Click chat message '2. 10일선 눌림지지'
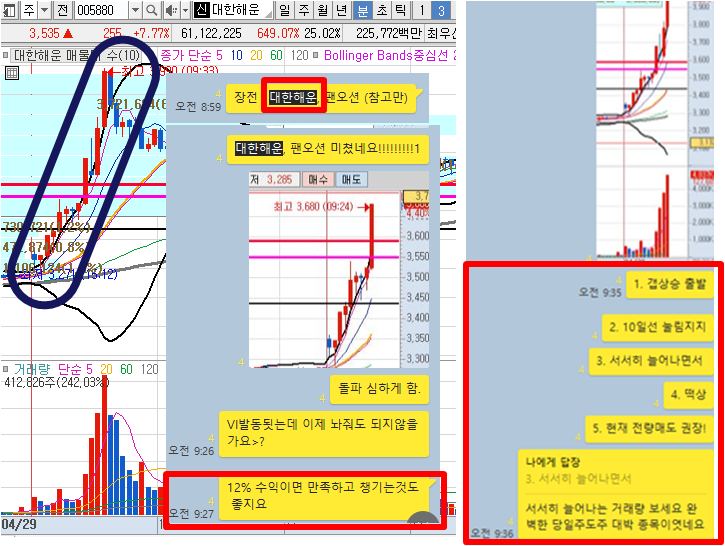This screenshot has height=546, width=725. (x=657, y=327)
